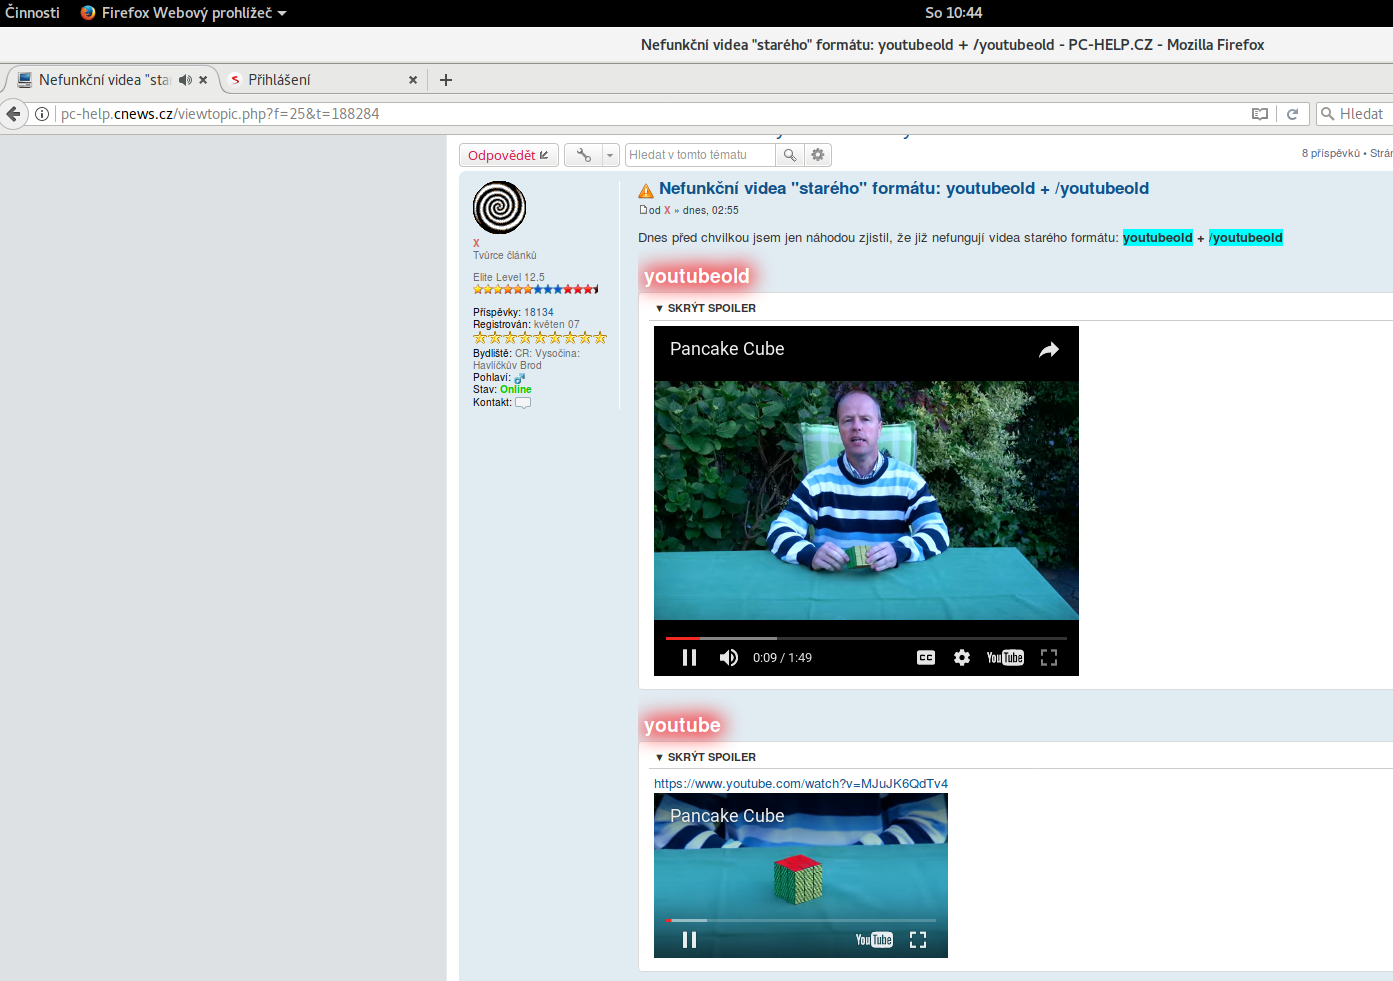Open settings gear in first video player
This screenshot has width=1393, height=981.
[x=962, y=658]
